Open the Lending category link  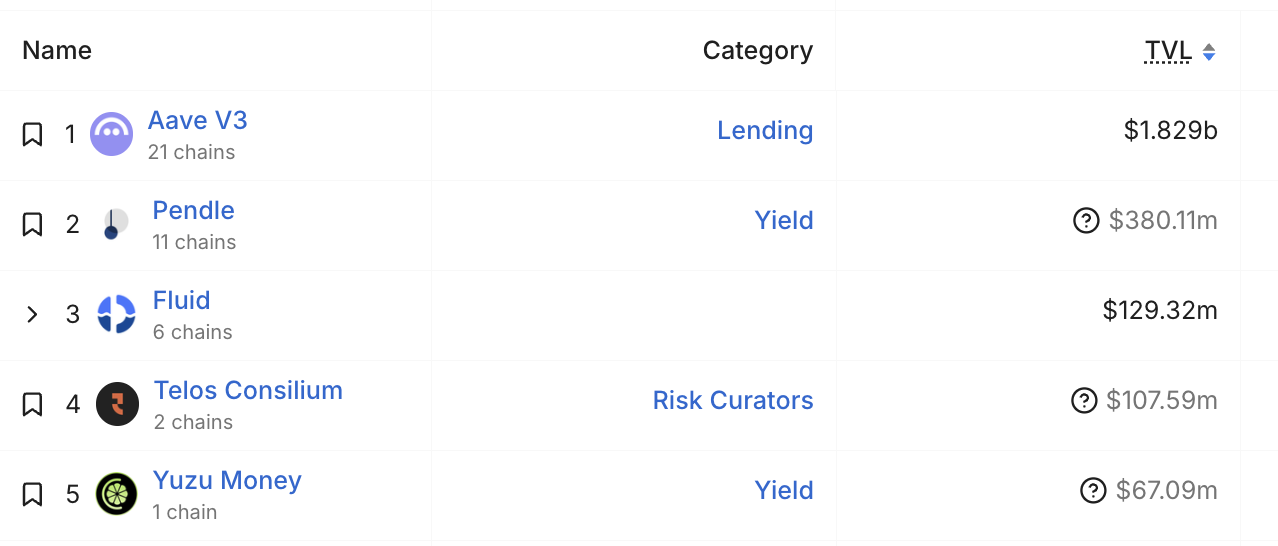point(765,130)
